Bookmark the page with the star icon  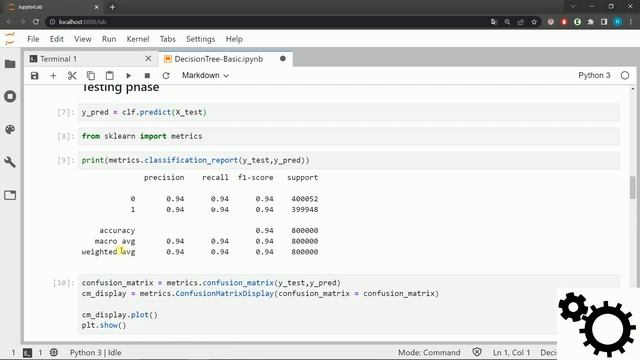534,22
